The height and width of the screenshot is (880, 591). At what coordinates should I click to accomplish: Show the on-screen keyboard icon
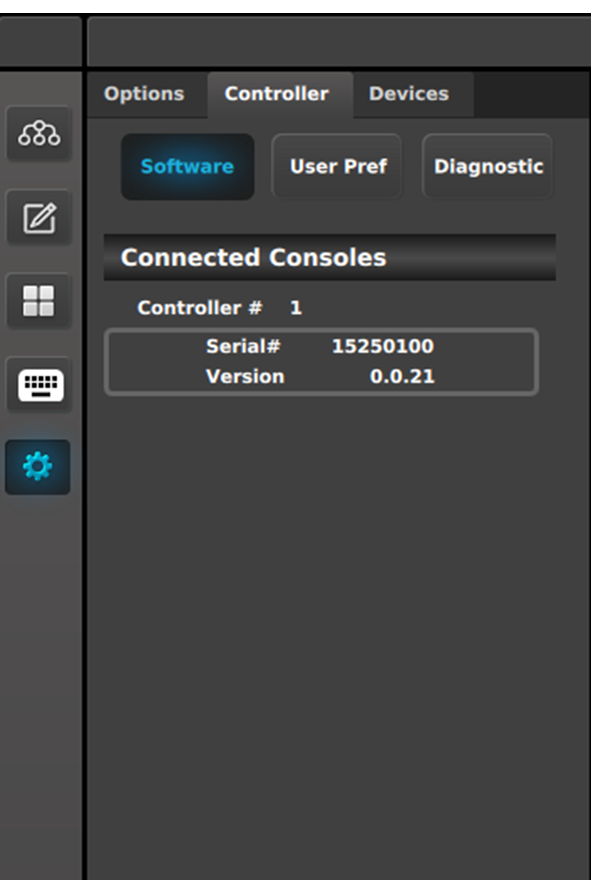(39, 385)
